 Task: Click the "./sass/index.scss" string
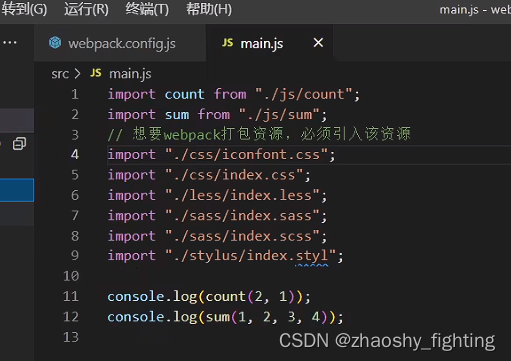243,236
